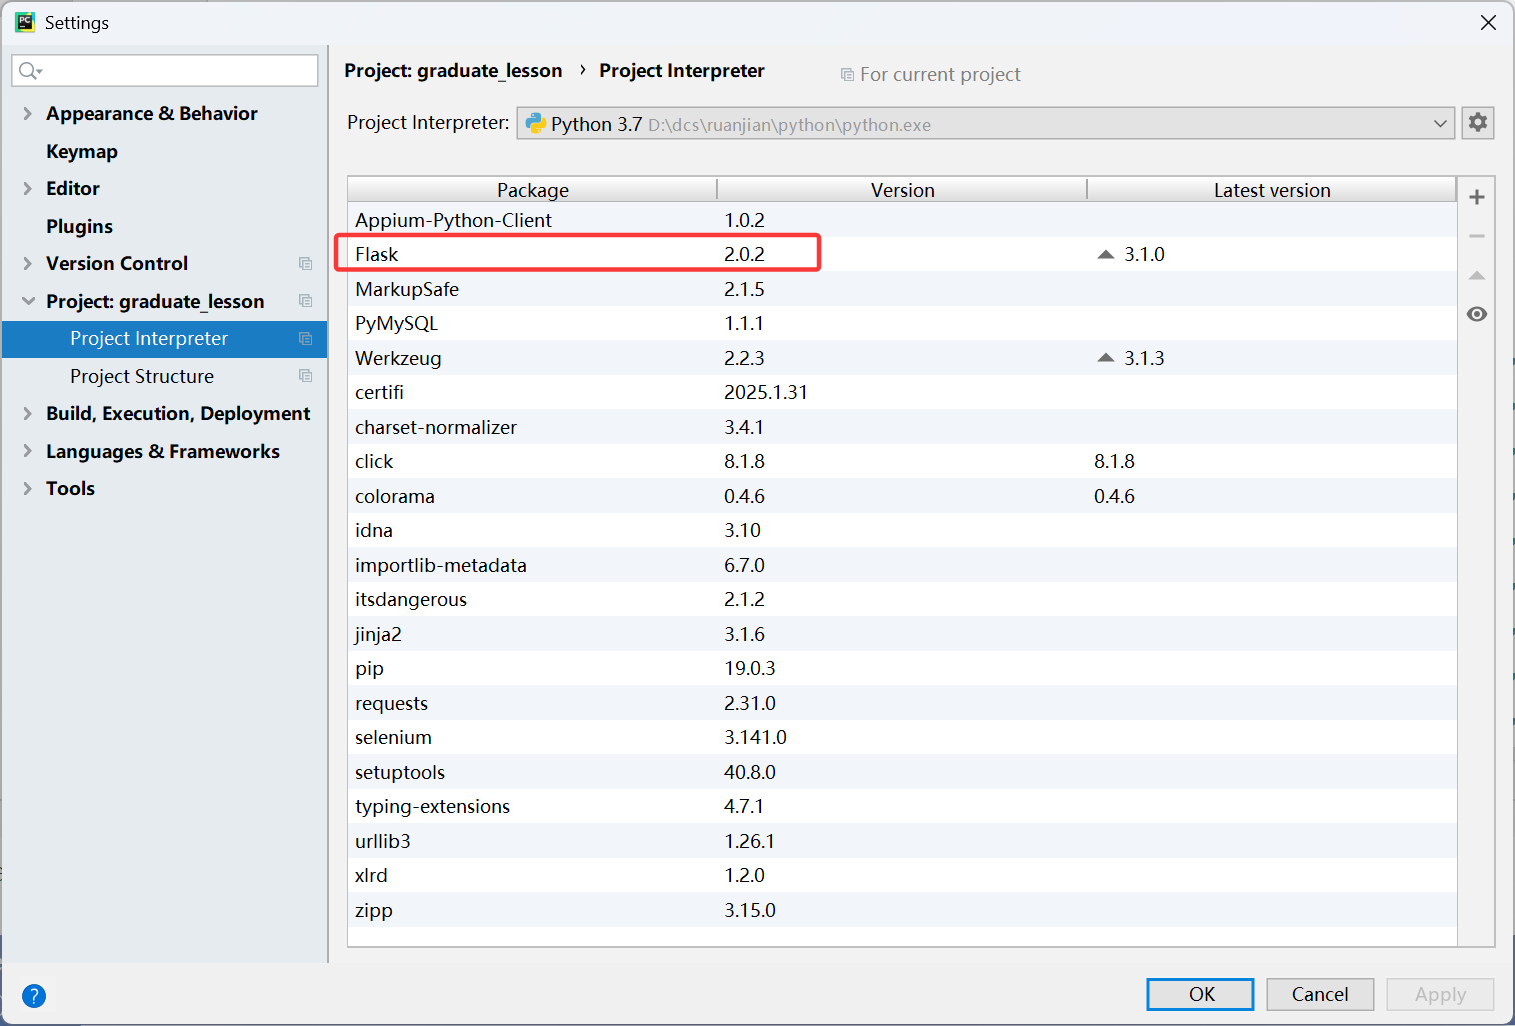1515x1026 pixels.
Task: Select the pip package row
Action: pos(902,668)
